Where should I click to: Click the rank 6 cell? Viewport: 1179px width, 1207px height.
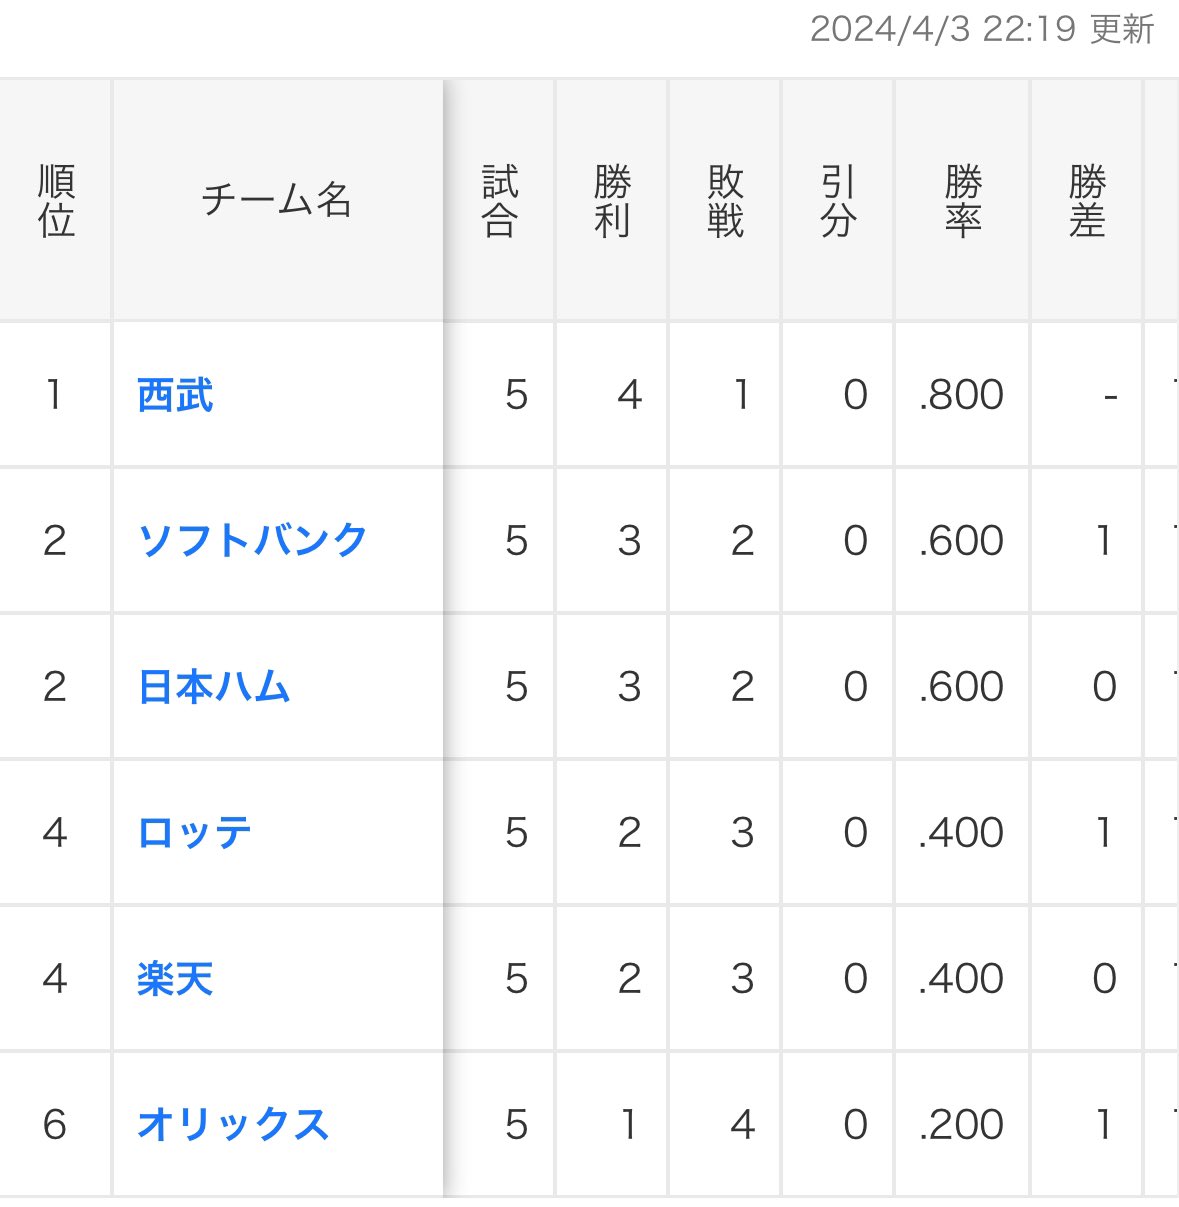[55, 1125]
